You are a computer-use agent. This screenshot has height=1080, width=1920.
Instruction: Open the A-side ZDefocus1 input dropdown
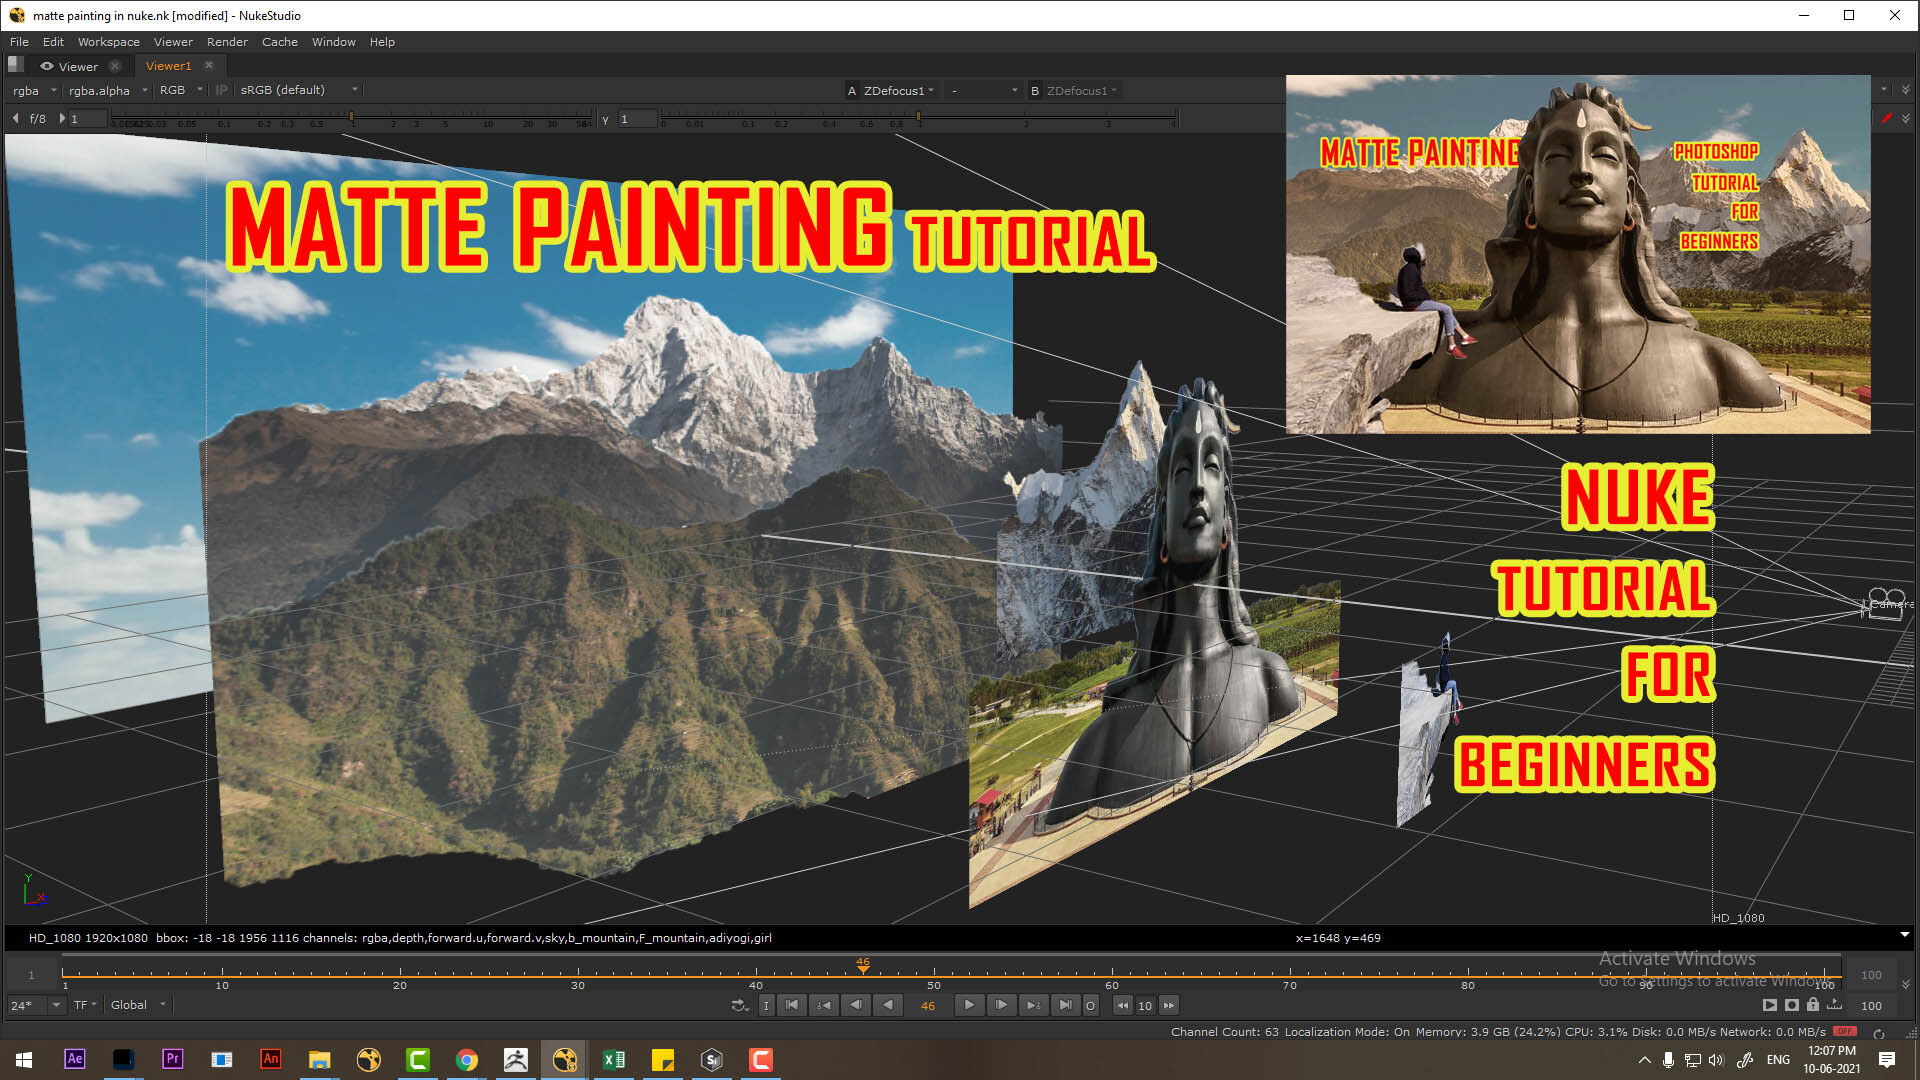pos(893,89)
